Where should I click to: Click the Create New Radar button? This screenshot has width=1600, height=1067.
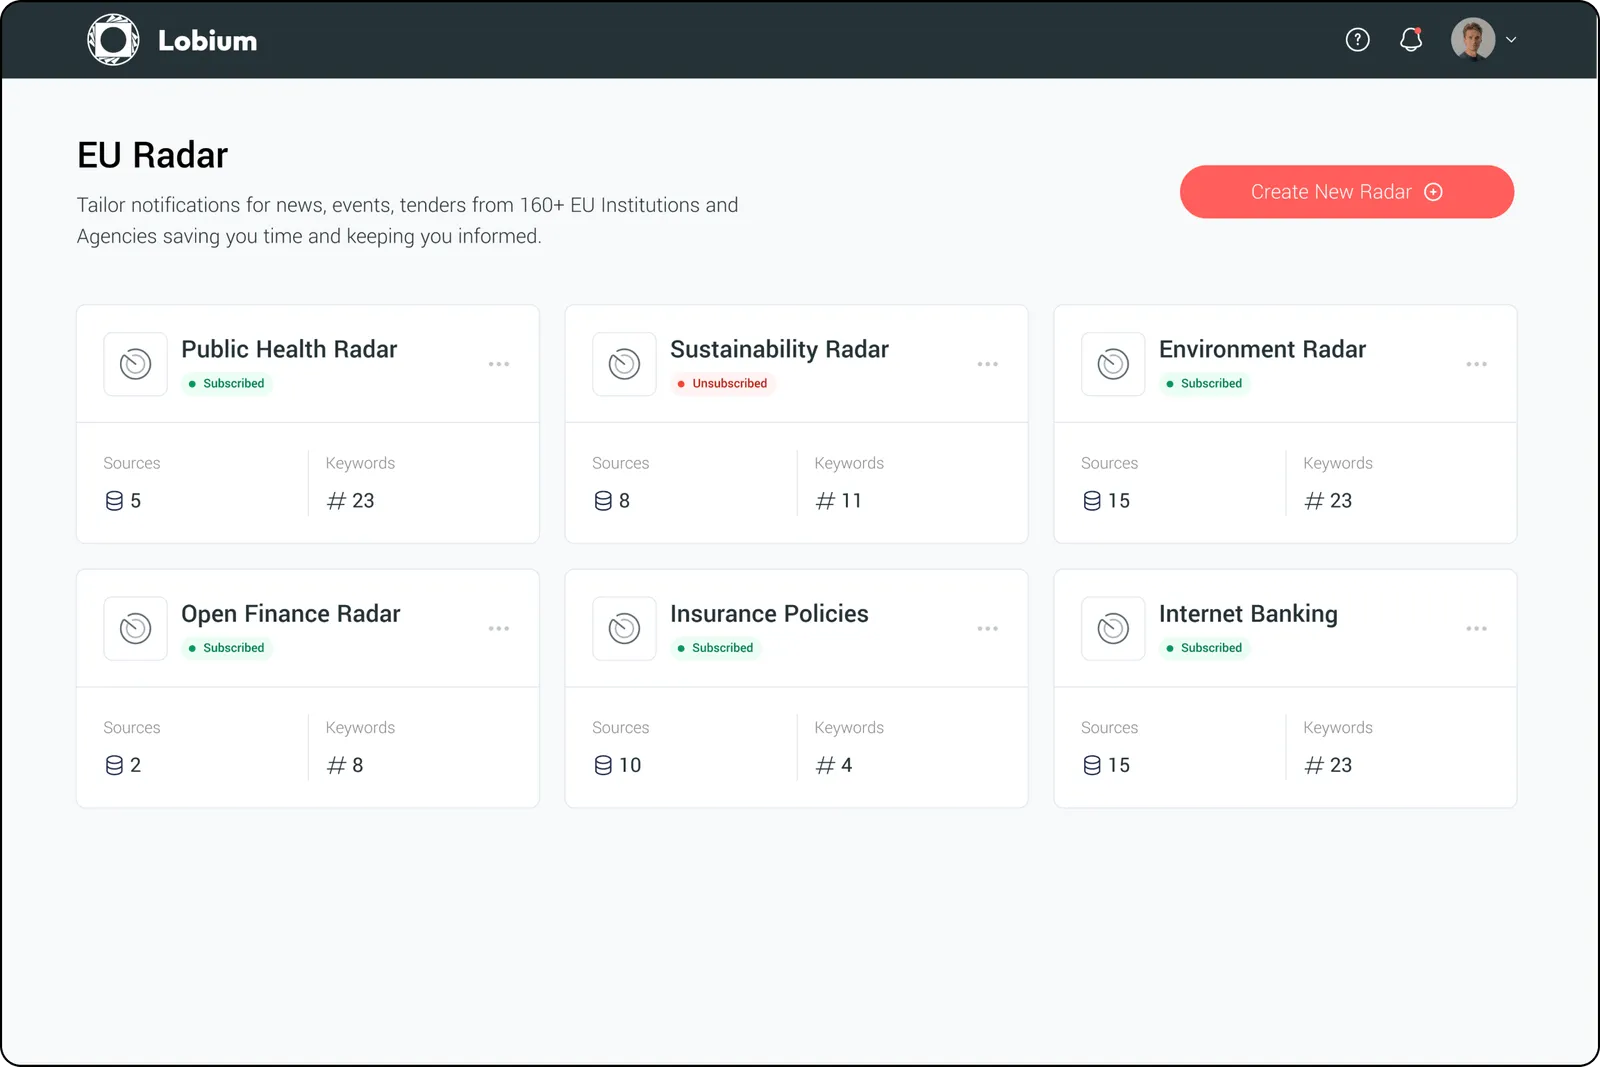click(1346, 192)
